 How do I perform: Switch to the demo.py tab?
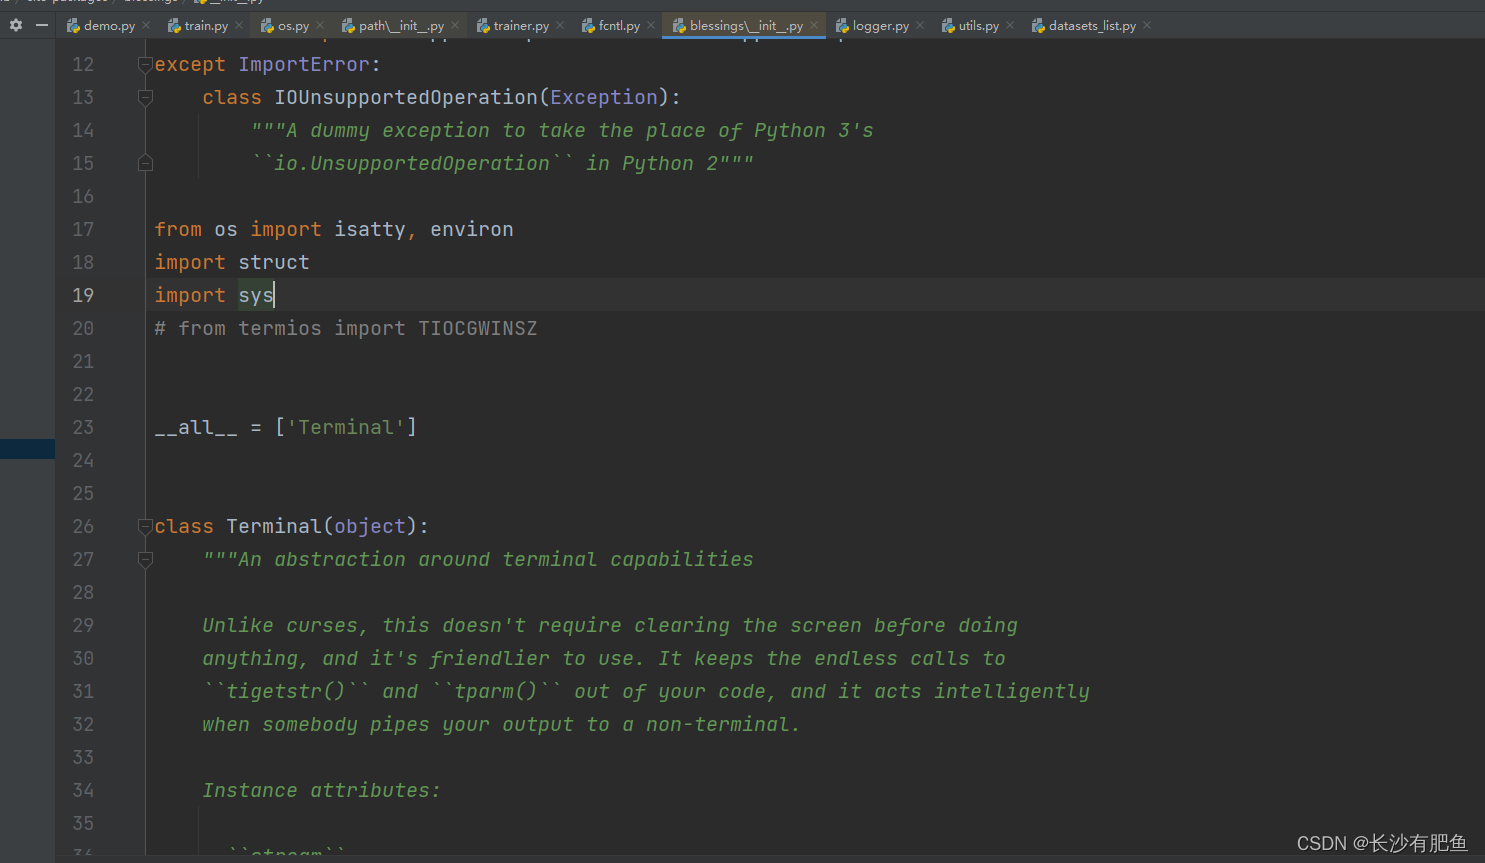(x=109, y=25)
